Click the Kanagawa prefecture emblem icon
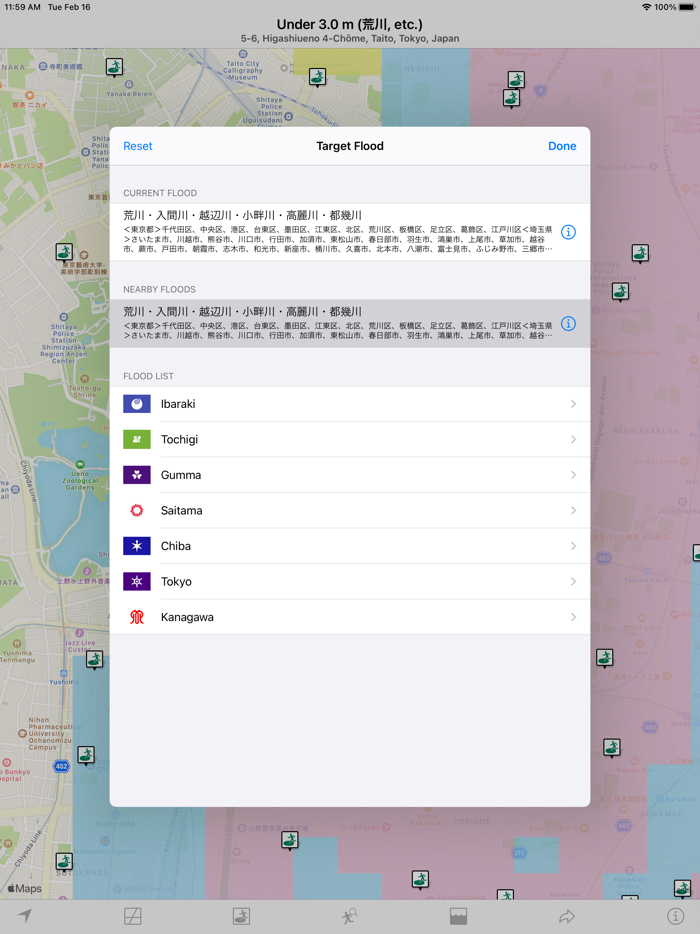700x934 pixels. click(x=136, y=617)
